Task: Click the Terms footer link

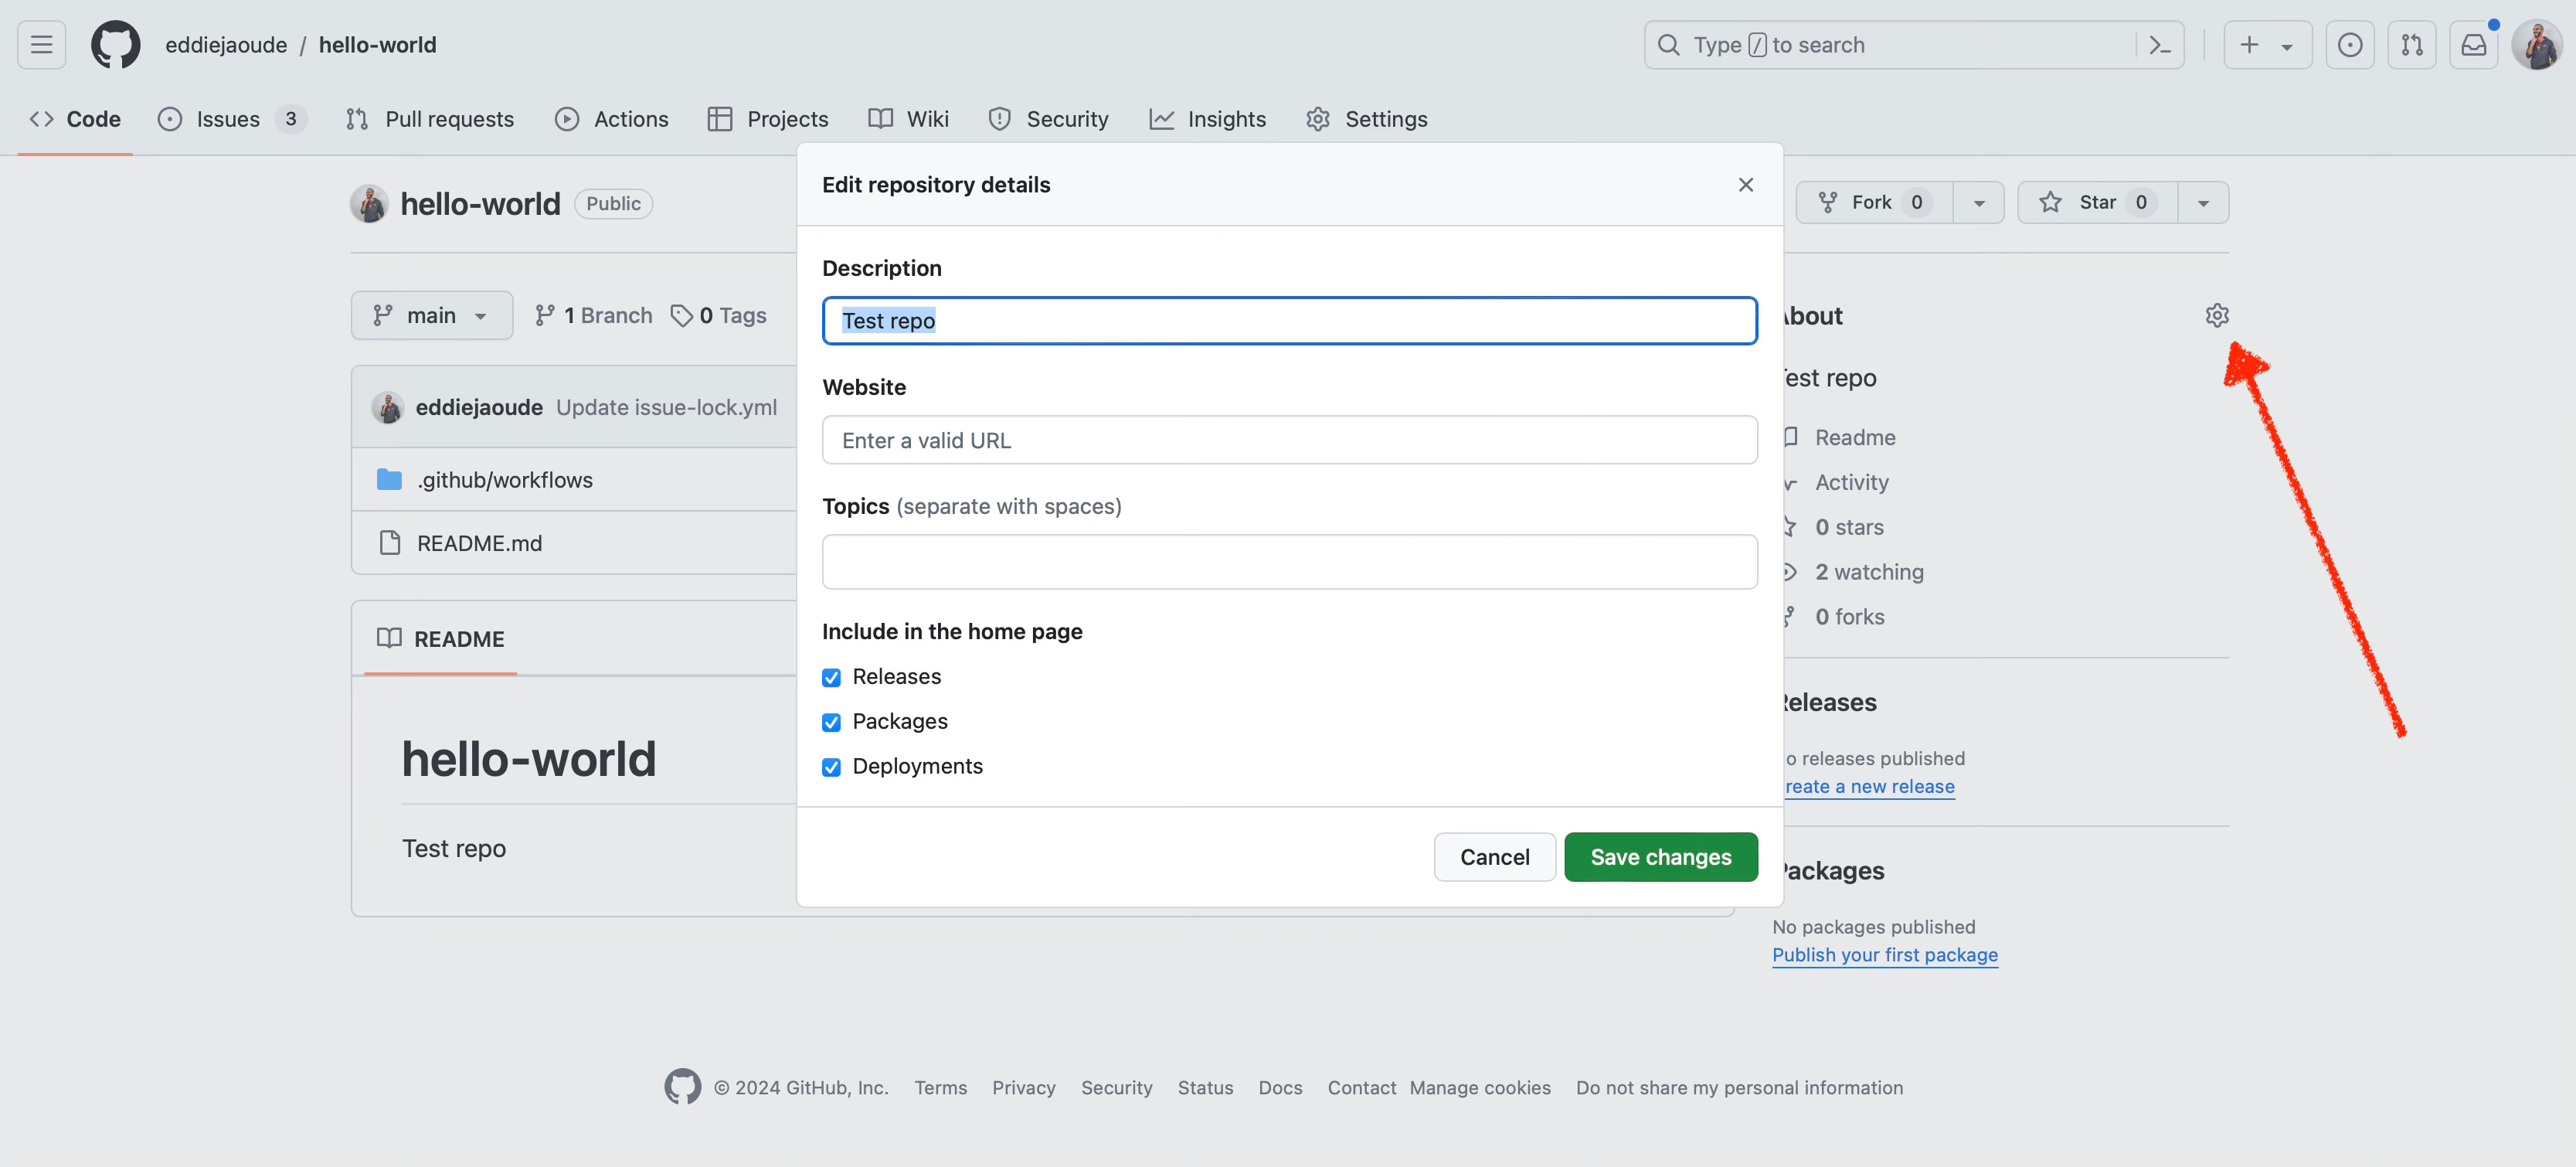Action: coord(940,1088)
